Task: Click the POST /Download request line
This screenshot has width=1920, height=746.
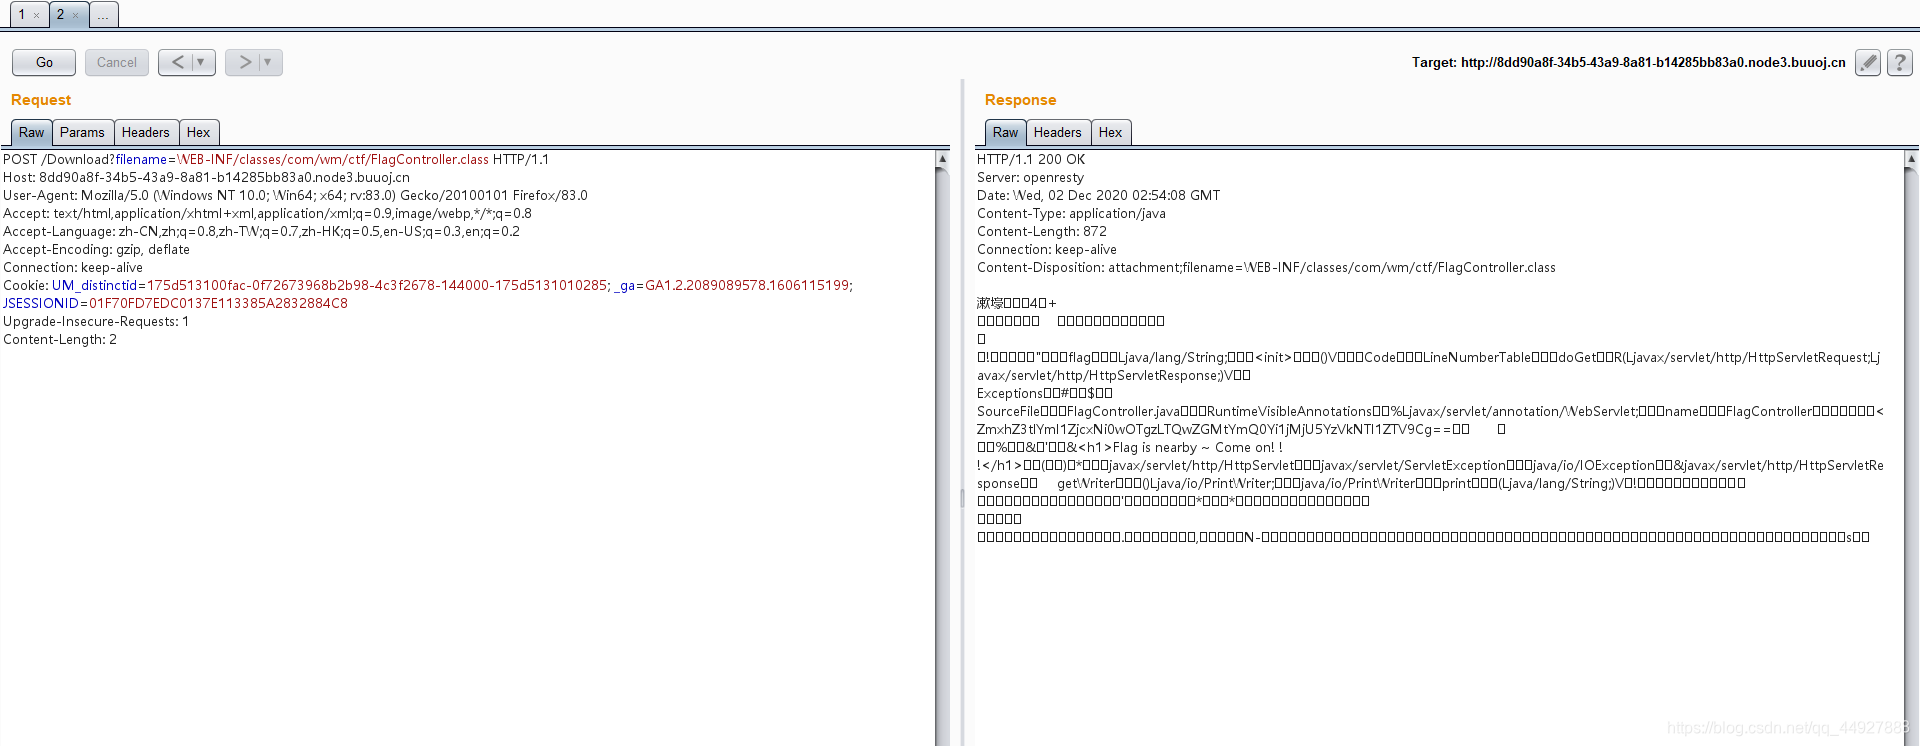Action: (x=276, y=159)
